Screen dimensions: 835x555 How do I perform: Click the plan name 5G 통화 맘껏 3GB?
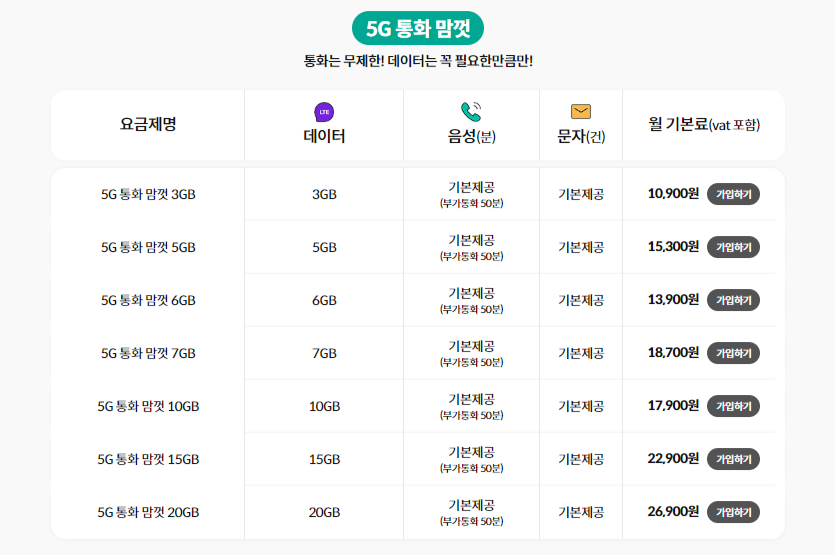click(148, 194)
